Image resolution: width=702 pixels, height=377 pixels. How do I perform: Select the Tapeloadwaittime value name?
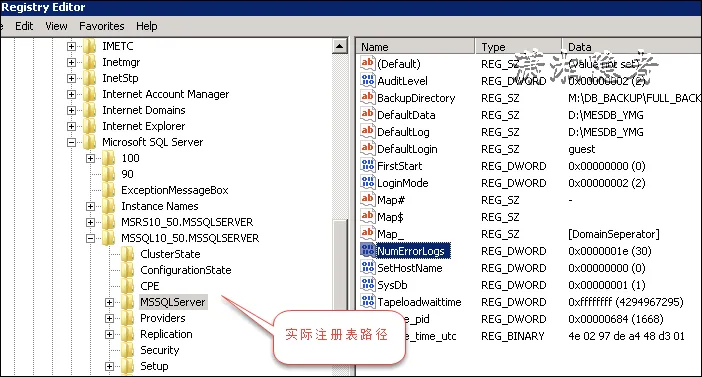click(x=419, y=302)
